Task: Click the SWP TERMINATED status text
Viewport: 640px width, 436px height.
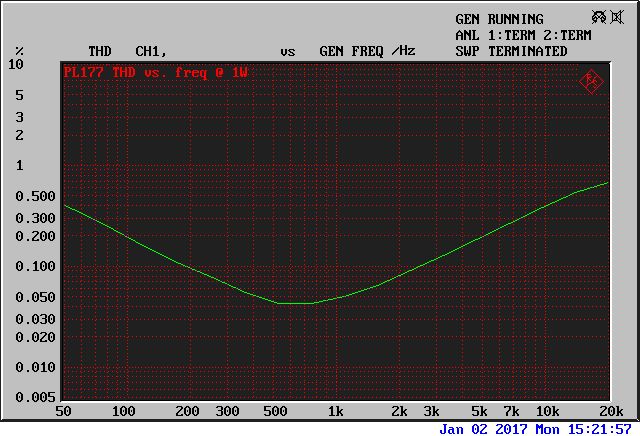Action: [x=511, y=51]
